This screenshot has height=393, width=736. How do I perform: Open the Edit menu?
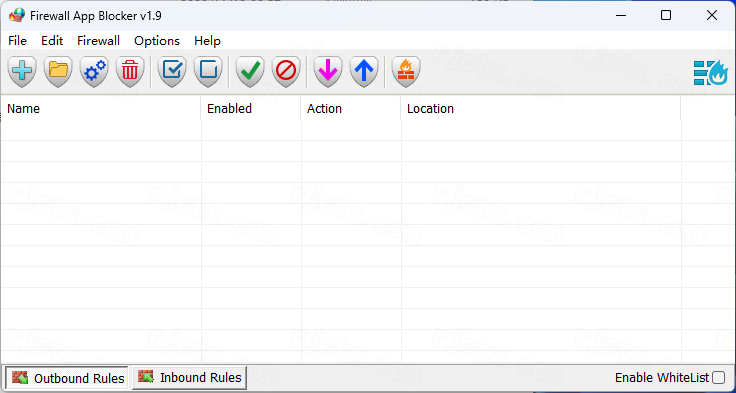pyautogui.click(x=52, y=41)
